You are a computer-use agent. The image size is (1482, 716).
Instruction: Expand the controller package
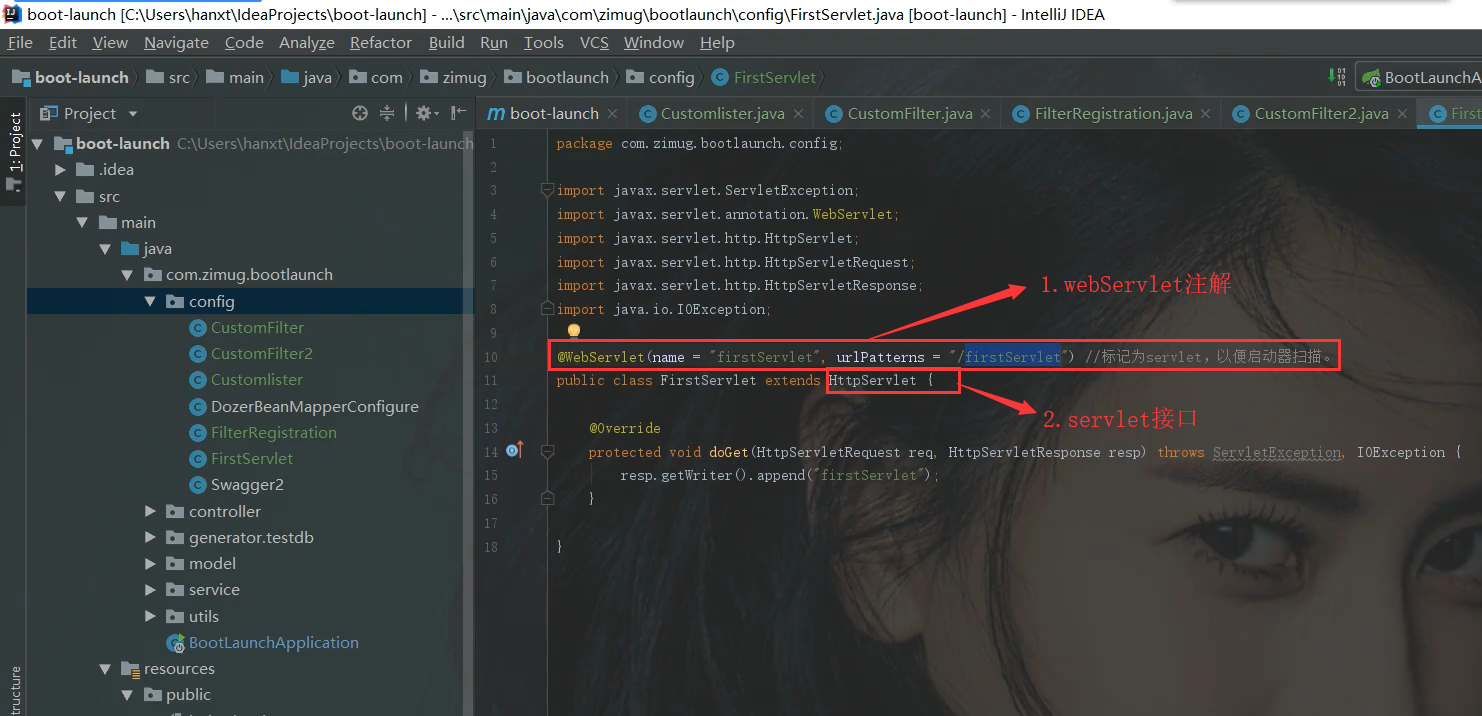pyautogui.click(x=150, y=512)
